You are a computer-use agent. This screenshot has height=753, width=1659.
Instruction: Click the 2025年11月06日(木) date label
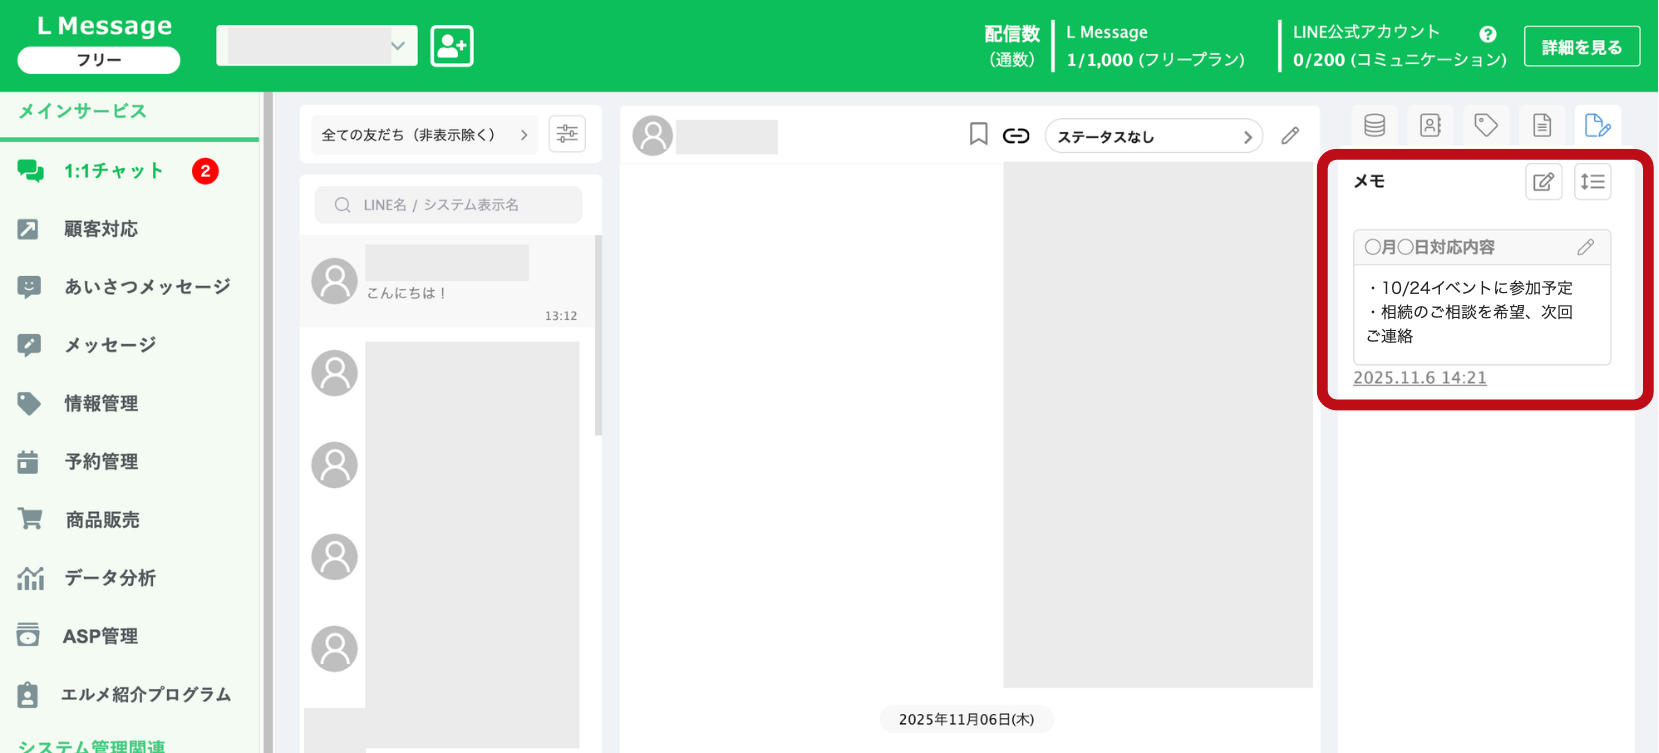pos(966,719)
